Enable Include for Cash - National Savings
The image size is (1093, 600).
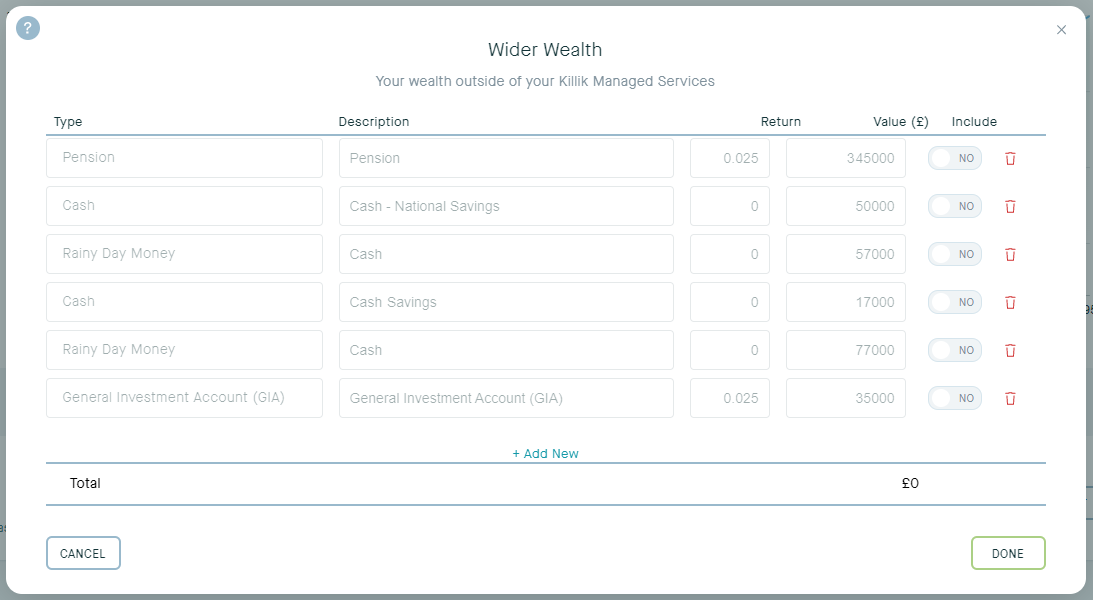(x=954, y=206)
